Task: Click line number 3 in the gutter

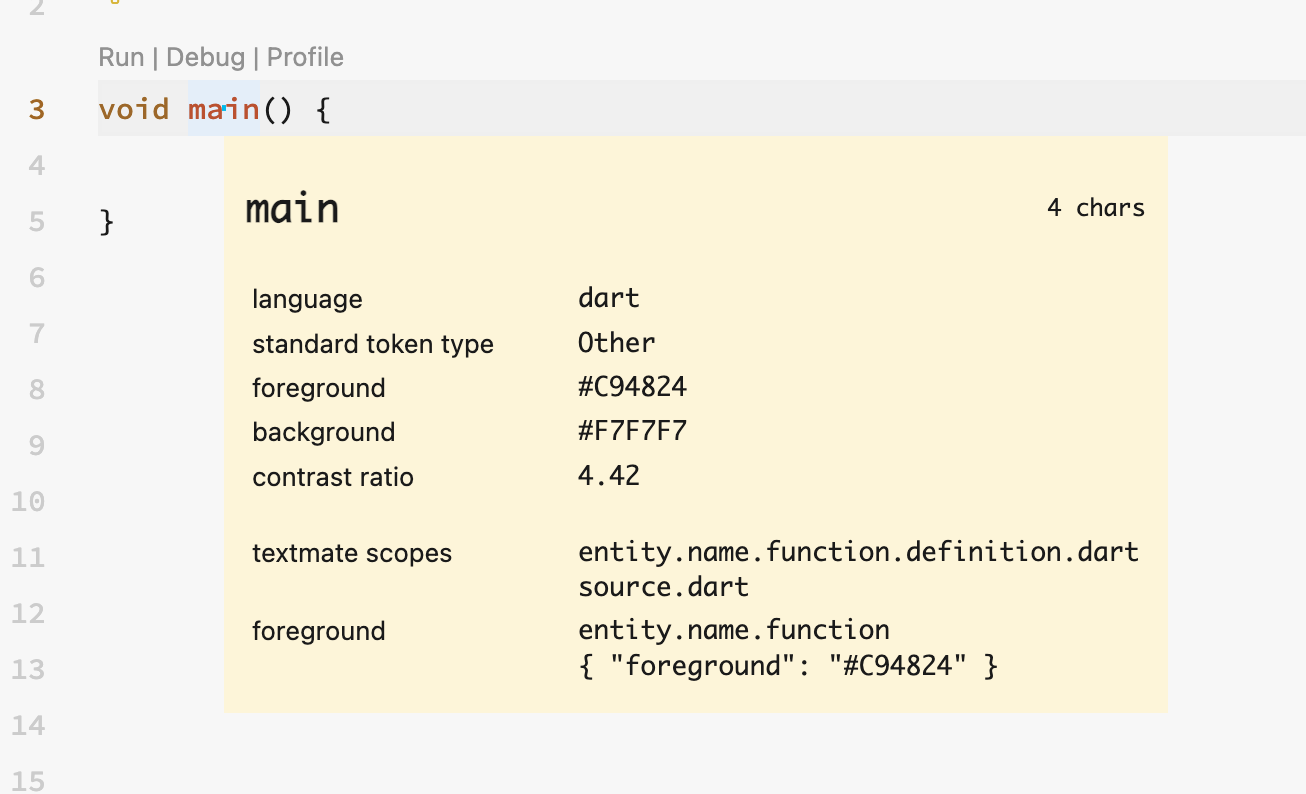Action: point(36,110)
